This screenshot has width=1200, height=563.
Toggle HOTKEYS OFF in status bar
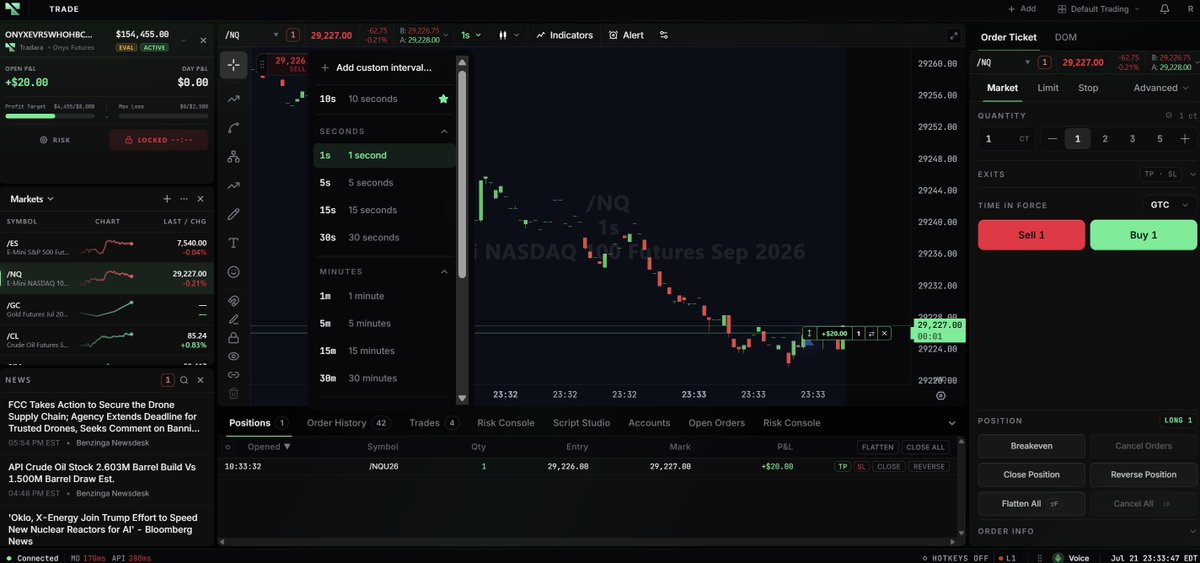954,557
